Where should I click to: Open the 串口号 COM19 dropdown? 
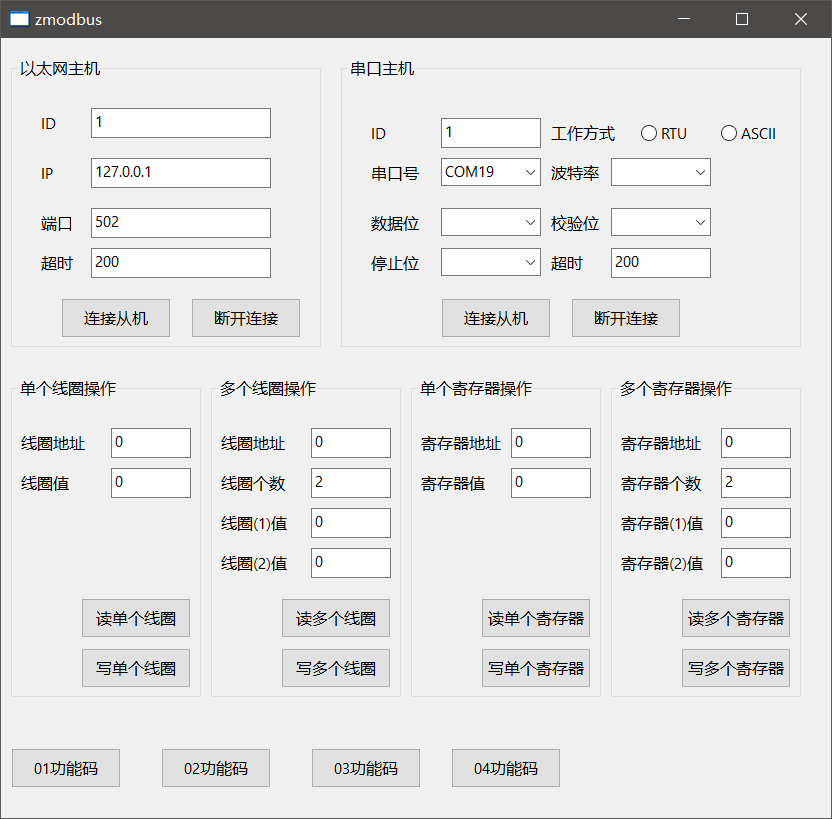tap(491, 172)
